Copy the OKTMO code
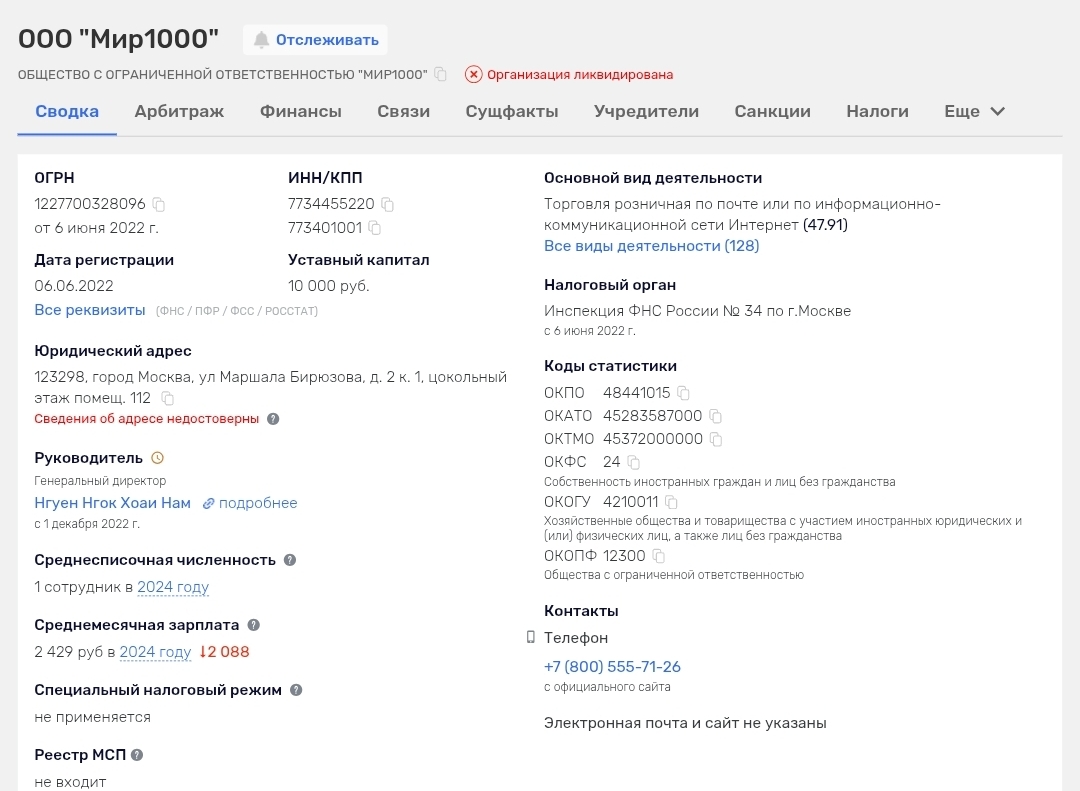 [716, 439]
